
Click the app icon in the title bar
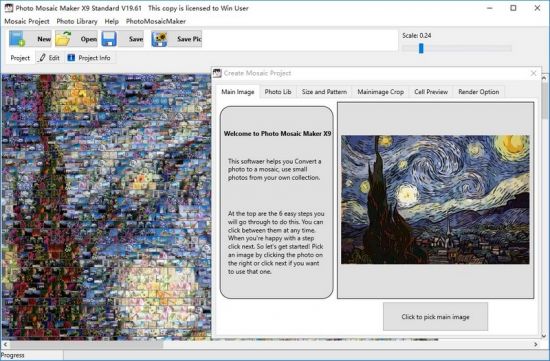(x=8, y=8)
